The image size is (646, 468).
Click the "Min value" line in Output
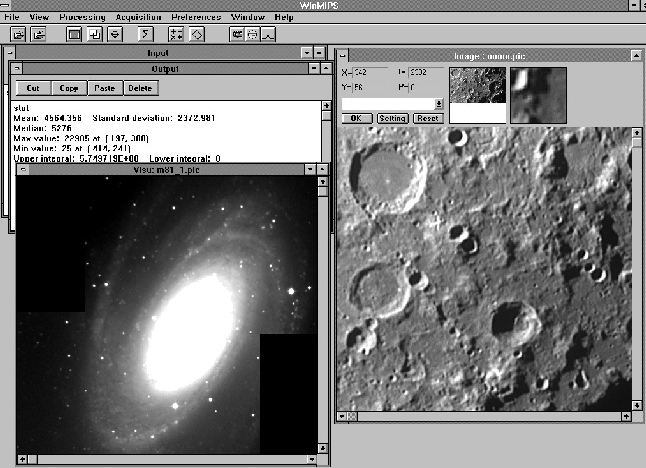pyautogui.click(x=72, y=148)
